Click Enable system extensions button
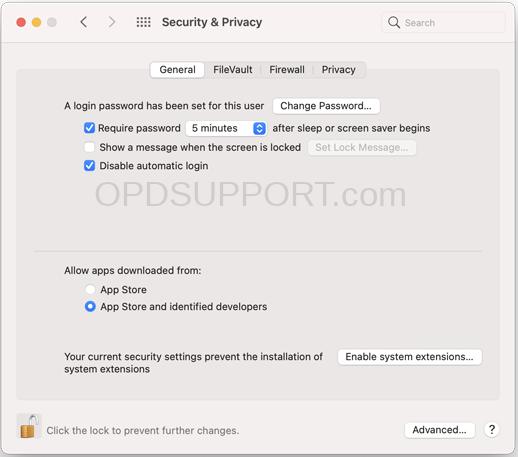The image size is (518, 457). pyautogui.click(x=409, y=357)
